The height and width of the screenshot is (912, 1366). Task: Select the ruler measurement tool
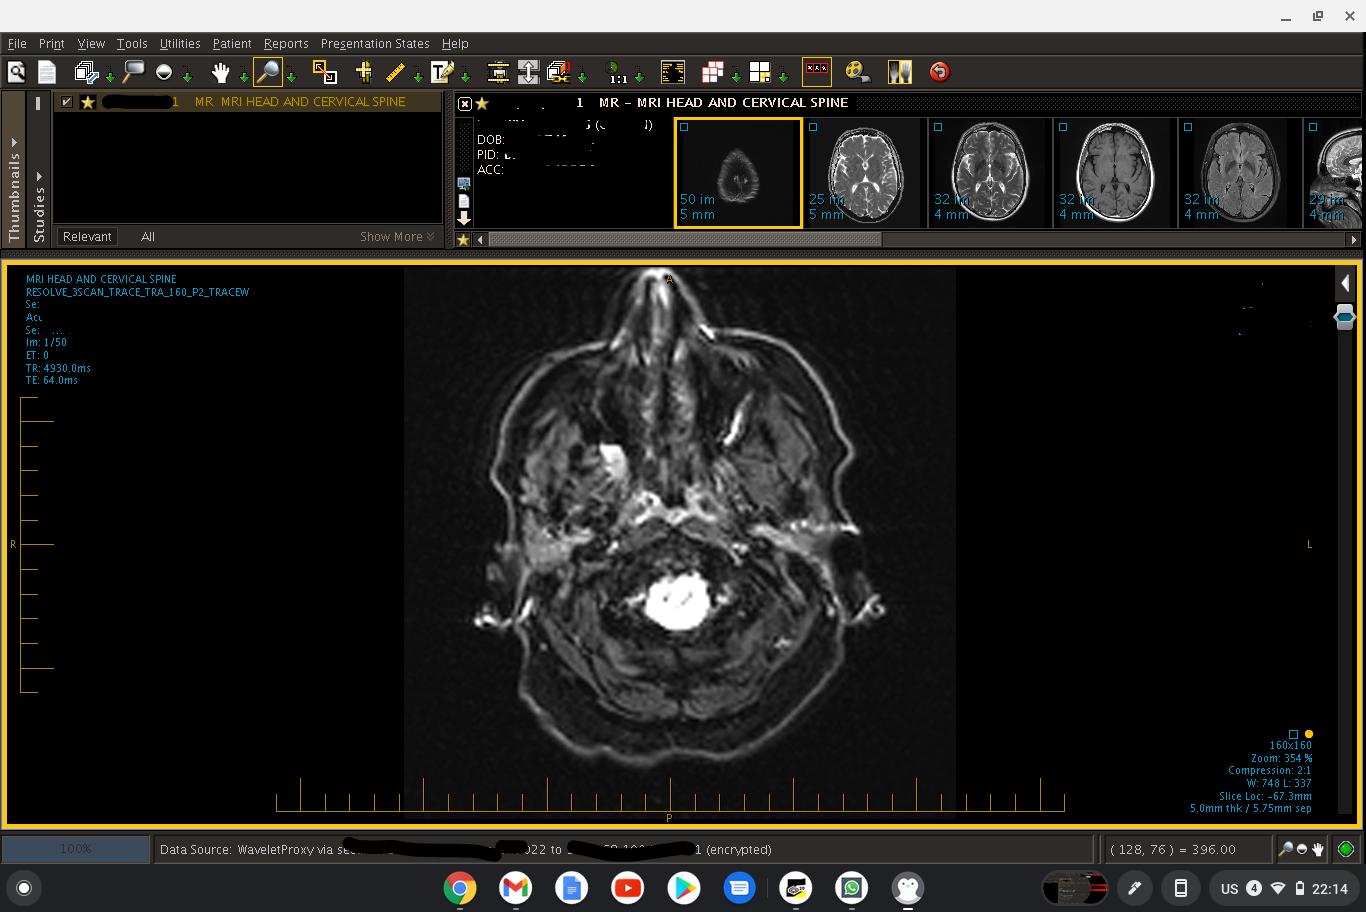(x=396, y=72)
